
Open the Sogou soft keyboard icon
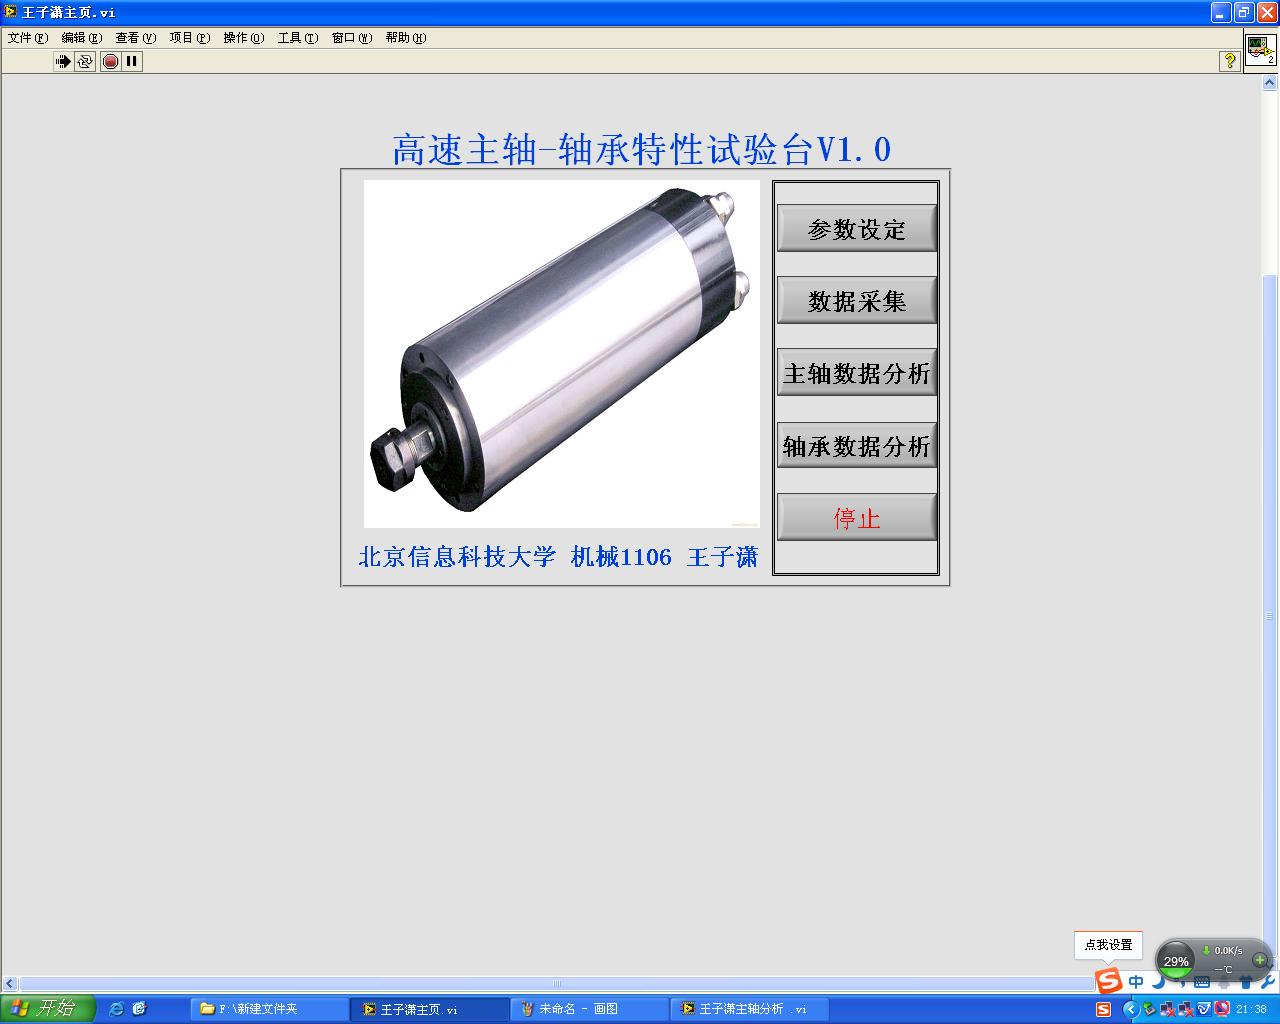tap(1202, 982)
